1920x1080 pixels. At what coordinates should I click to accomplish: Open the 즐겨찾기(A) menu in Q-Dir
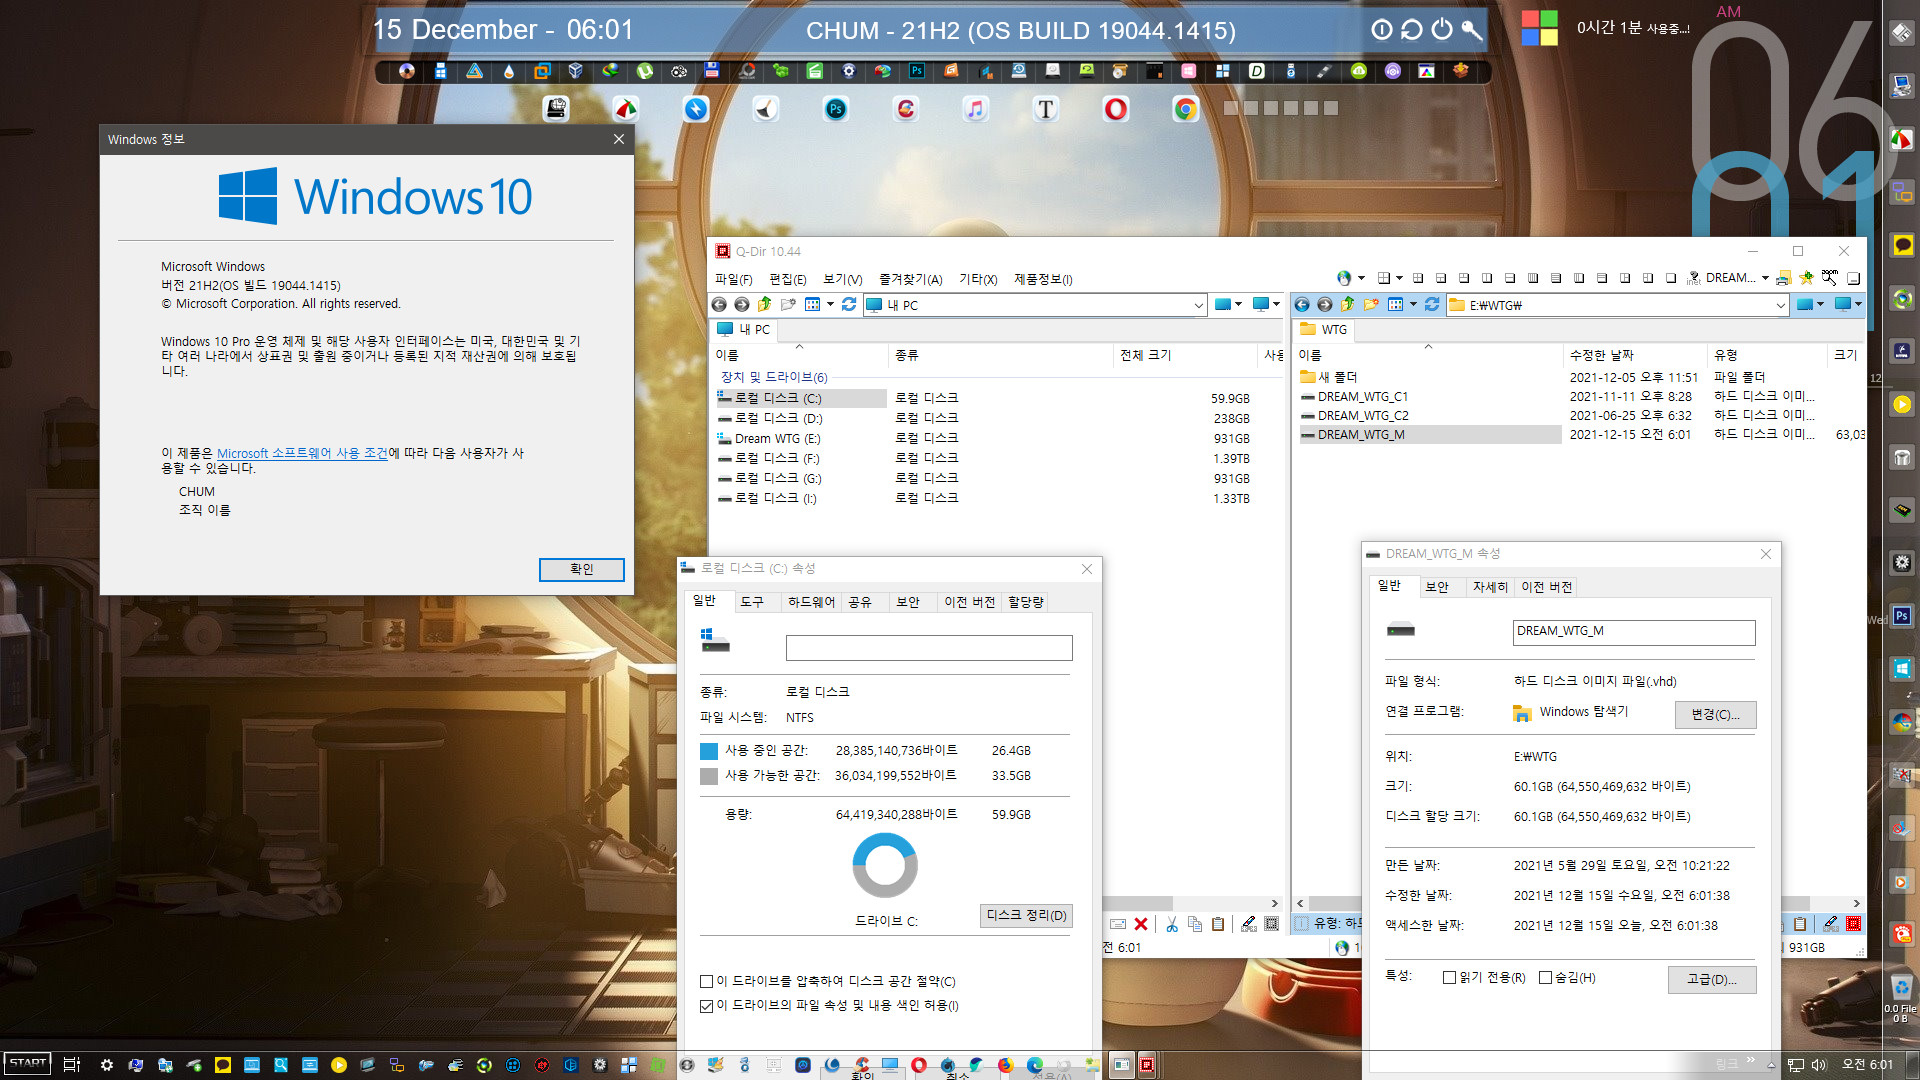910,279
